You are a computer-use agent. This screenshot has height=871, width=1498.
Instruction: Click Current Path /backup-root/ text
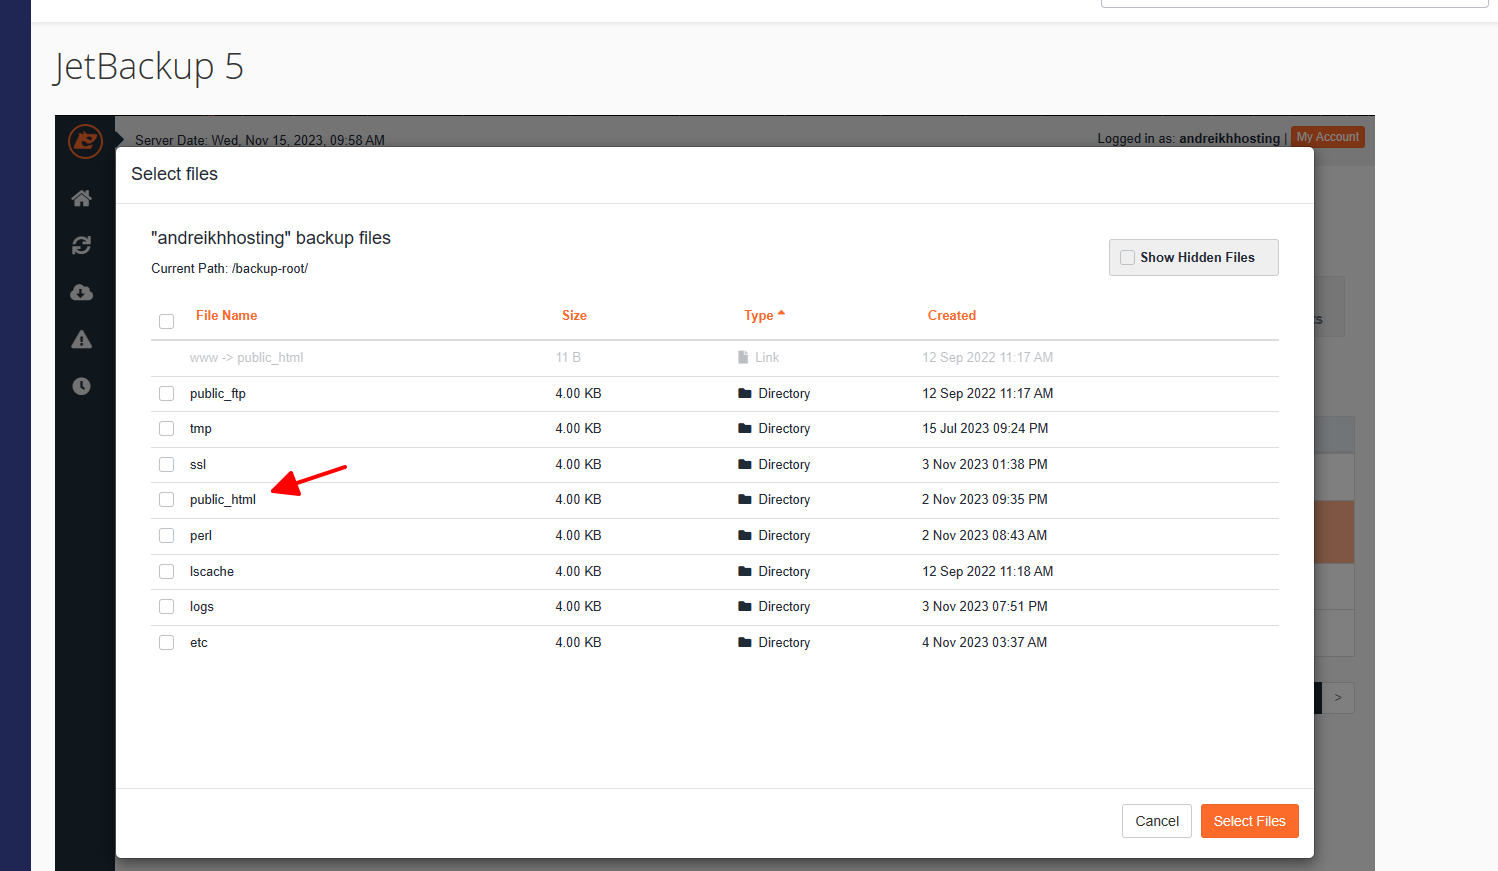[230, 268]
